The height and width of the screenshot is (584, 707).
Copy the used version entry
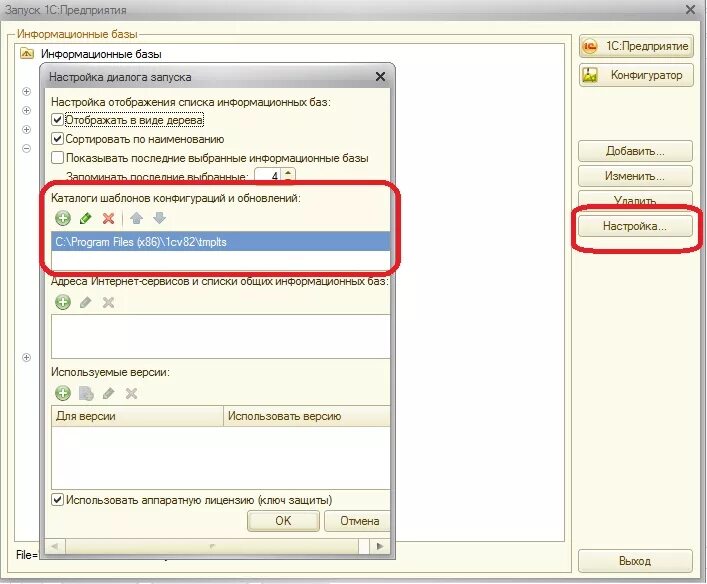coord(86,393)
